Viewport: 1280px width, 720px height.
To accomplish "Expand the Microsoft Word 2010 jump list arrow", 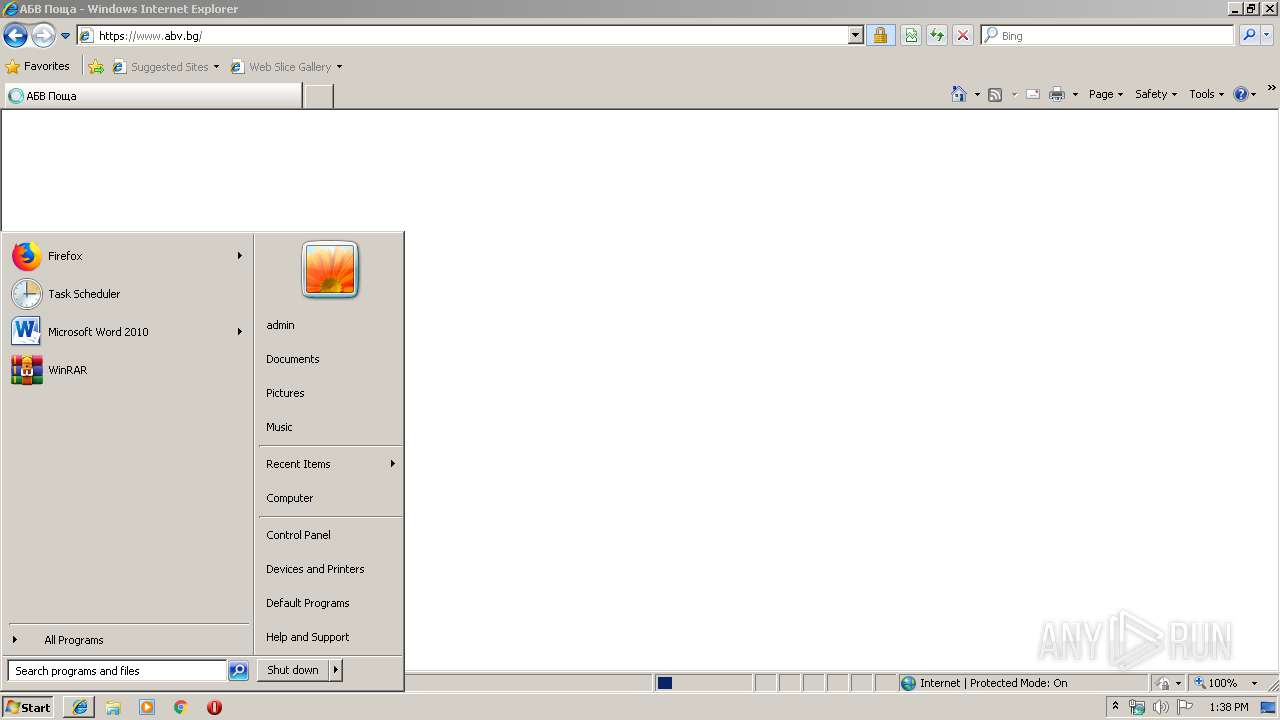I will 240,332.
